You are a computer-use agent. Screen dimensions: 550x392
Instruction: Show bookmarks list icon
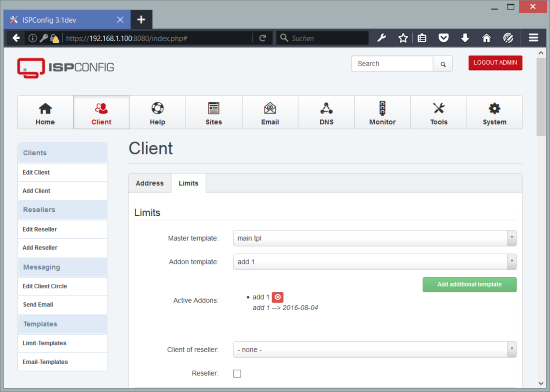click(x=422, y=38)
